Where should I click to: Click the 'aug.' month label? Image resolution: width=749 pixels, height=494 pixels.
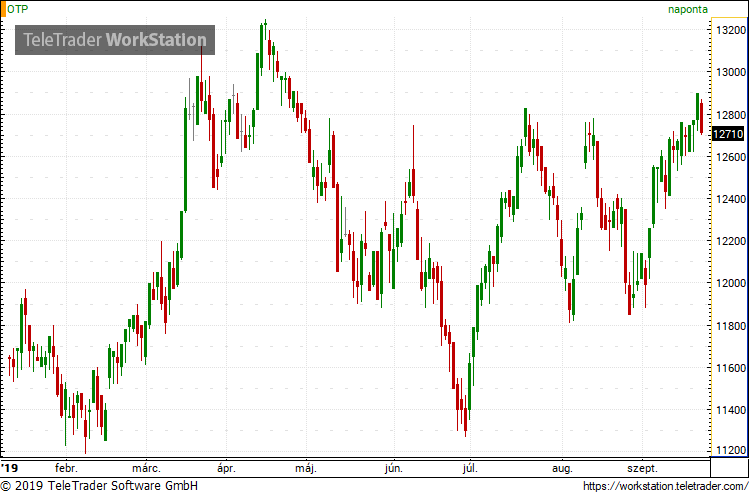click(562, 468)
